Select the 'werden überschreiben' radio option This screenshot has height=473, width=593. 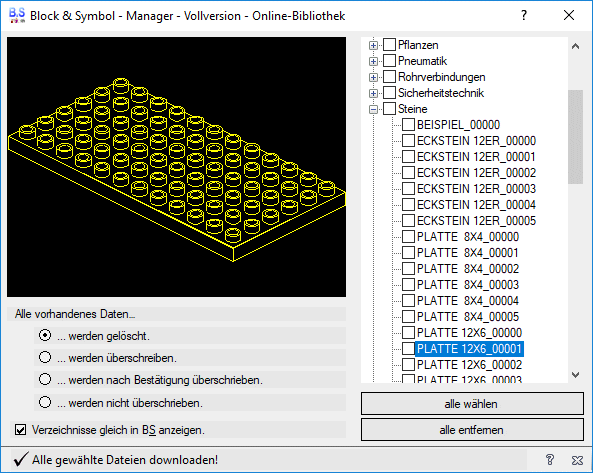pos(45,357)
